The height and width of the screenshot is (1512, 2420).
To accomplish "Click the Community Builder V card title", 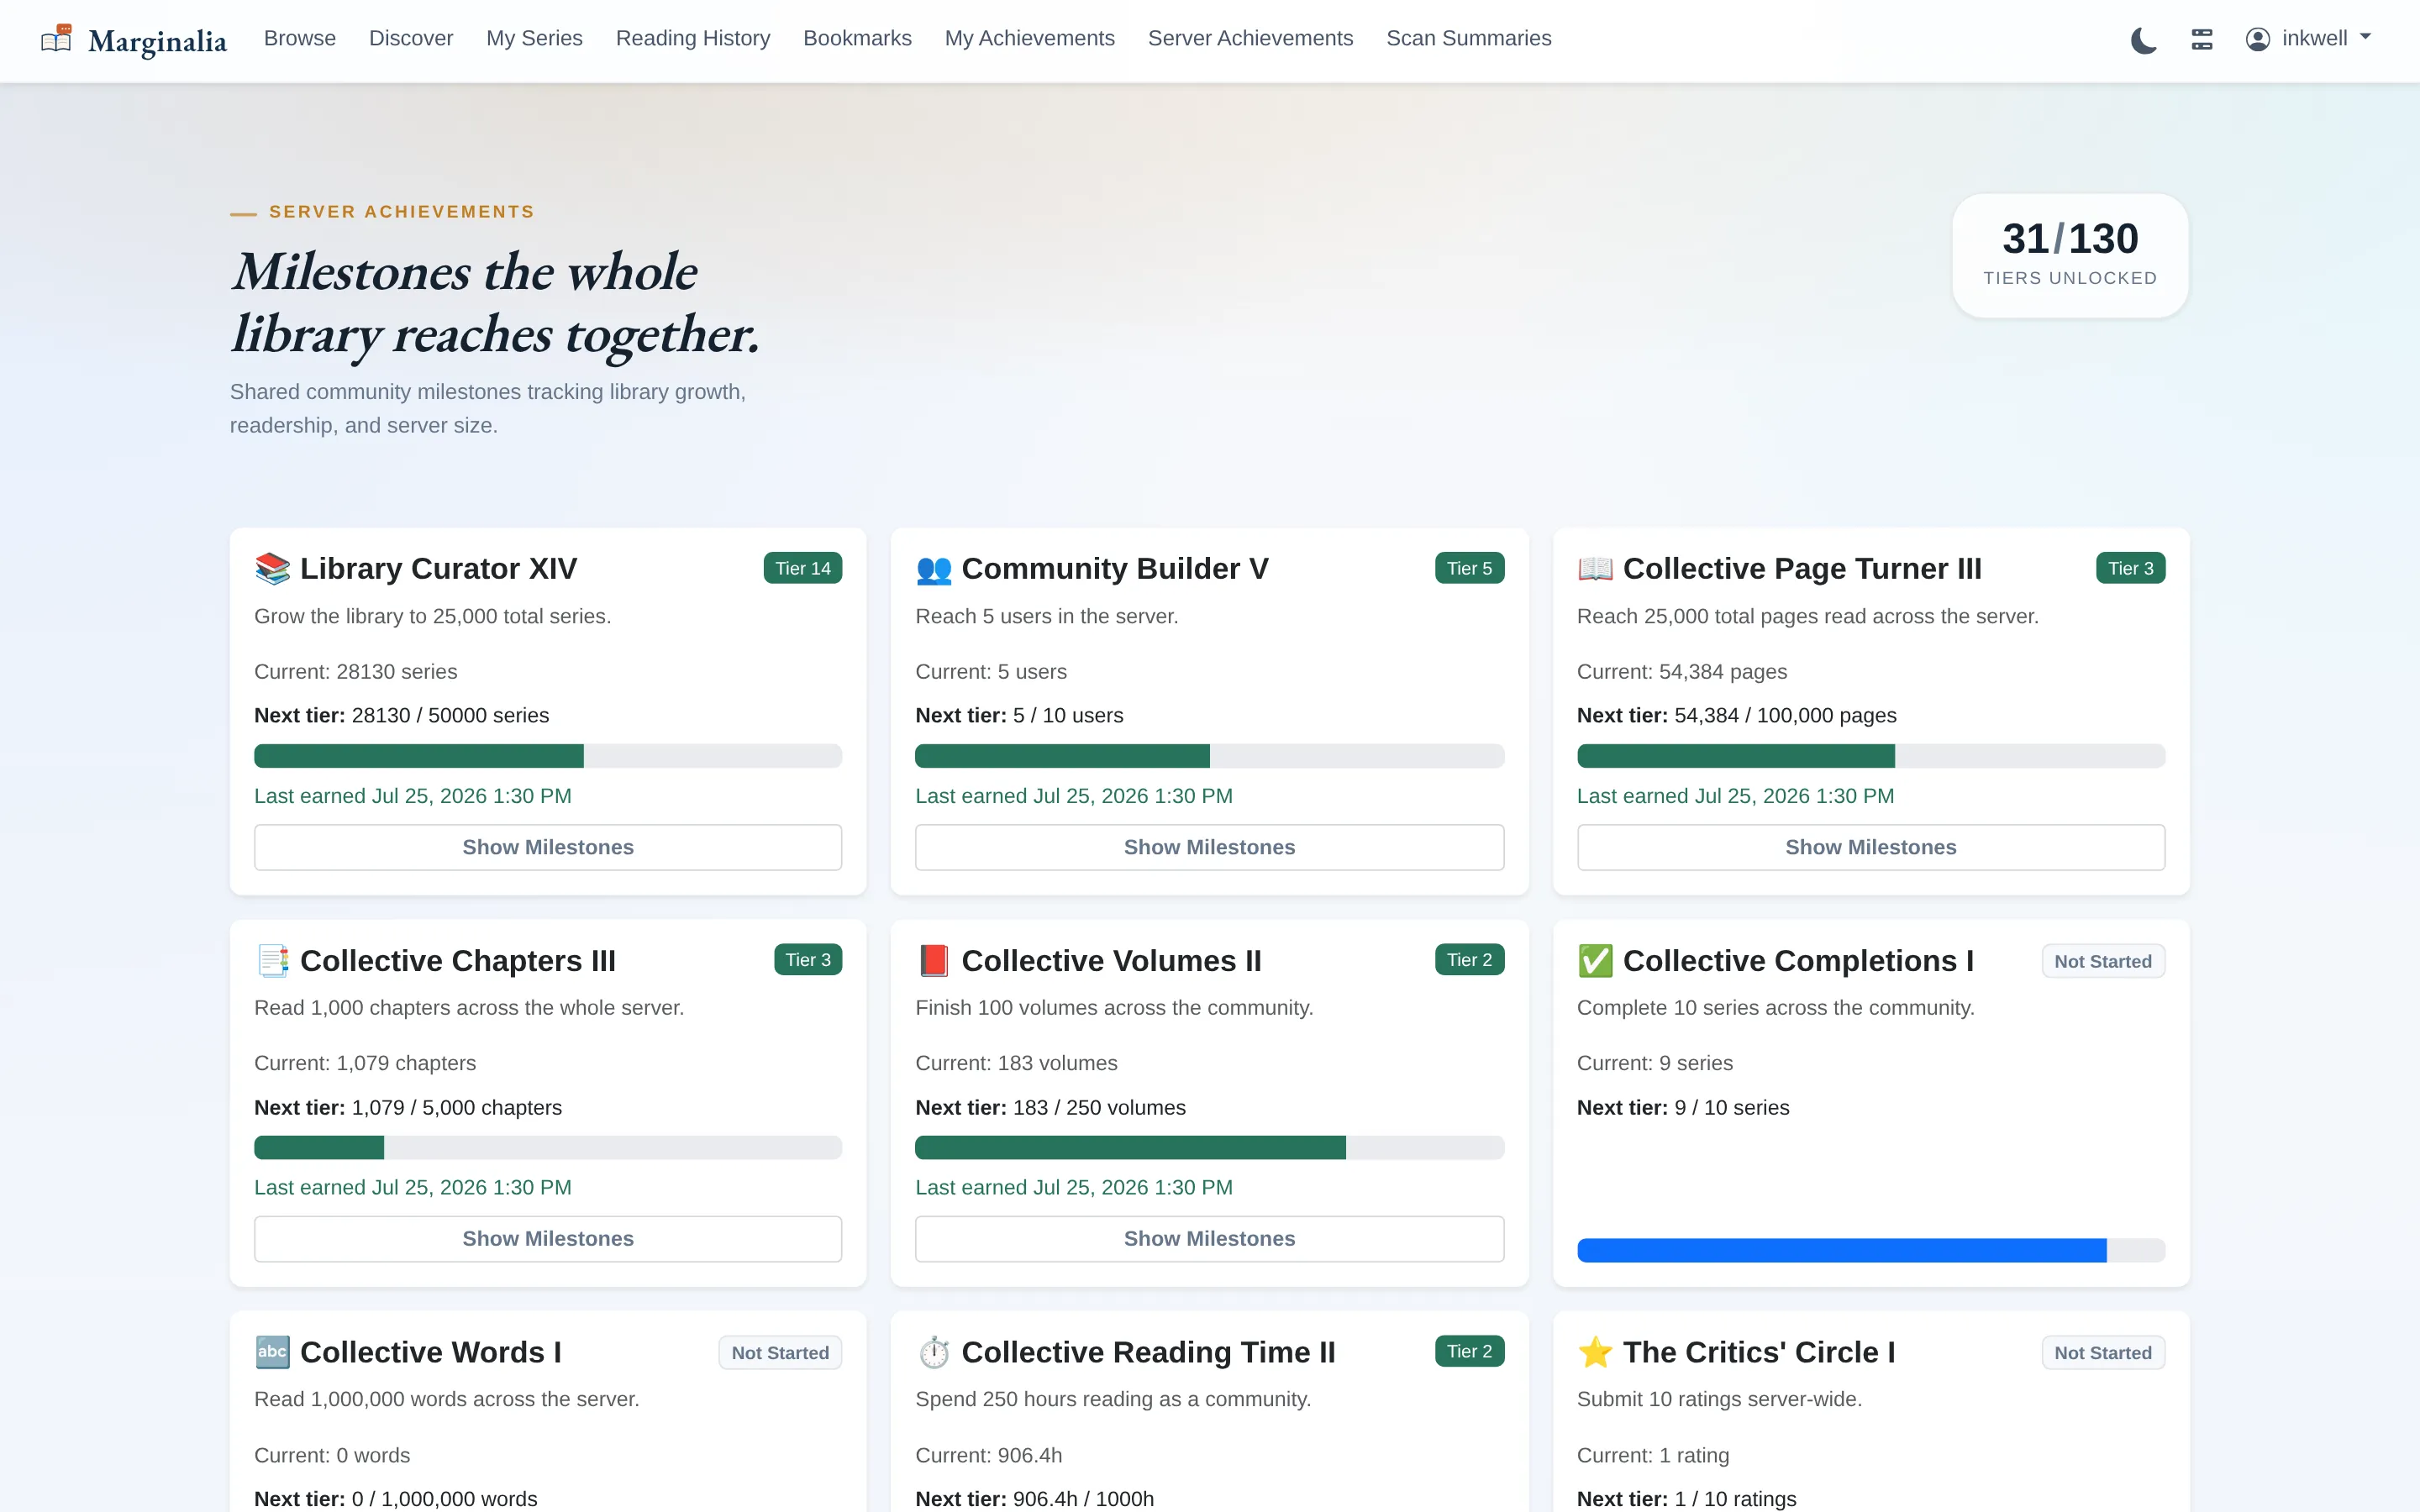I will pyautogui.click(x=1114, y=568).
